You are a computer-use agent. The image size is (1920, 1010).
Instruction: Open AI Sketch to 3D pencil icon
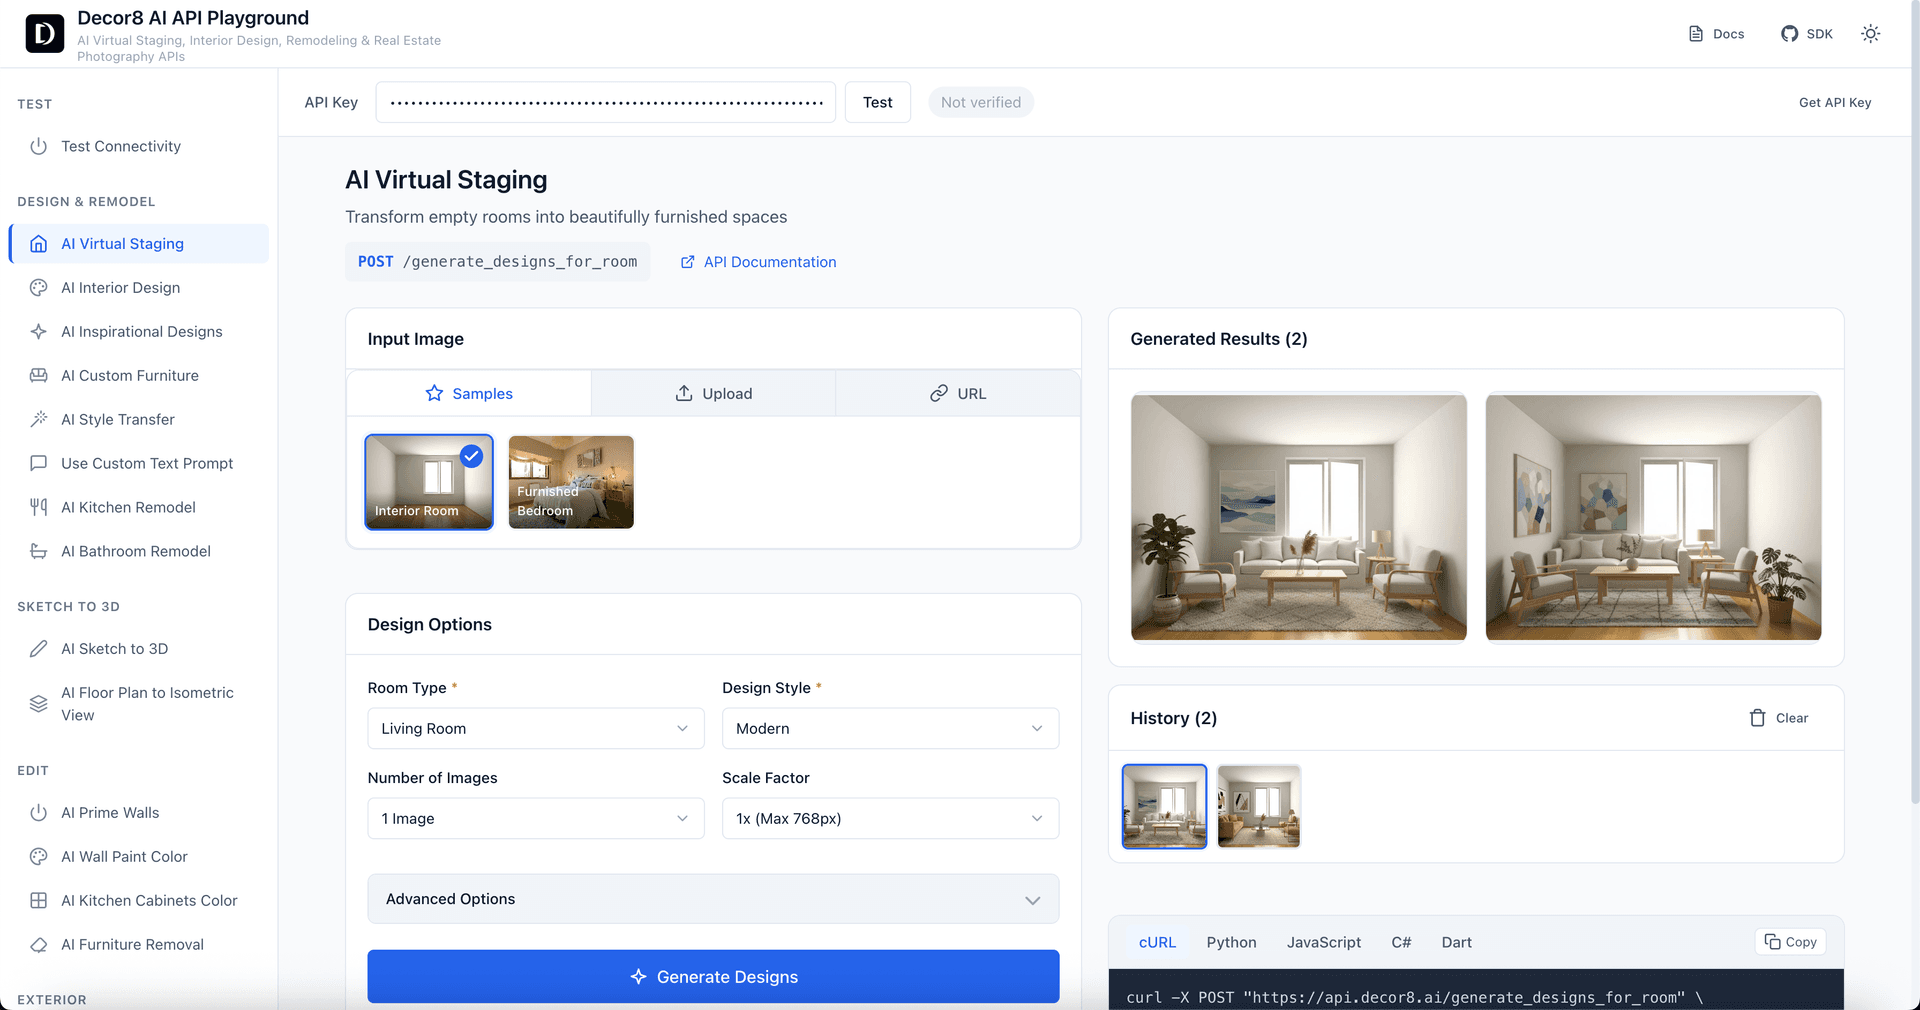[39, 649]
